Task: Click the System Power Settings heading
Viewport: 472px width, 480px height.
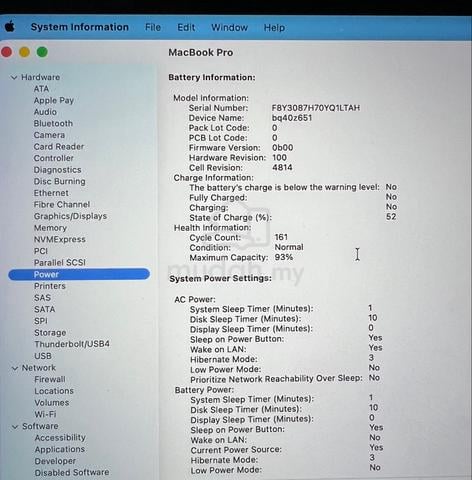Action: pyautogui.click(x=221, y=279)
